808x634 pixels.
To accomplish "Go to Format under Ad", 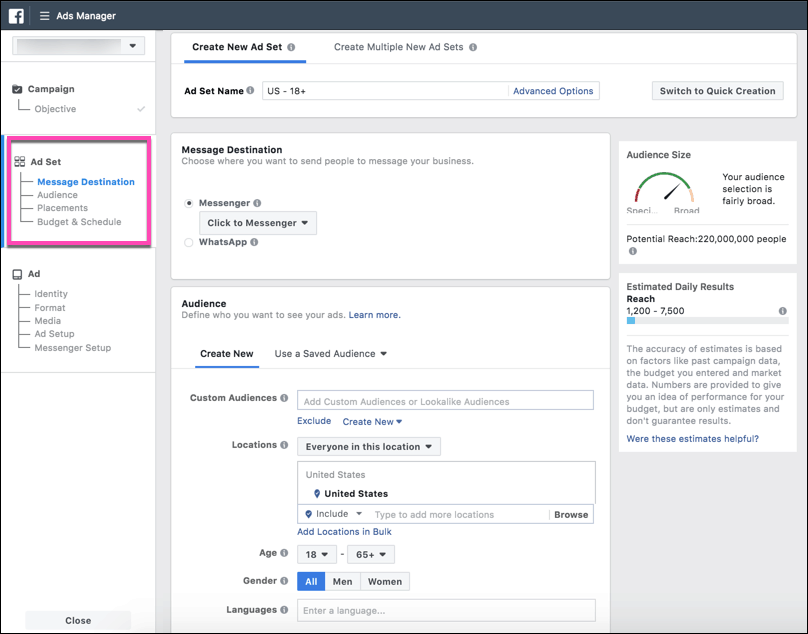I will pyautogui.click(x=50, y=308).
